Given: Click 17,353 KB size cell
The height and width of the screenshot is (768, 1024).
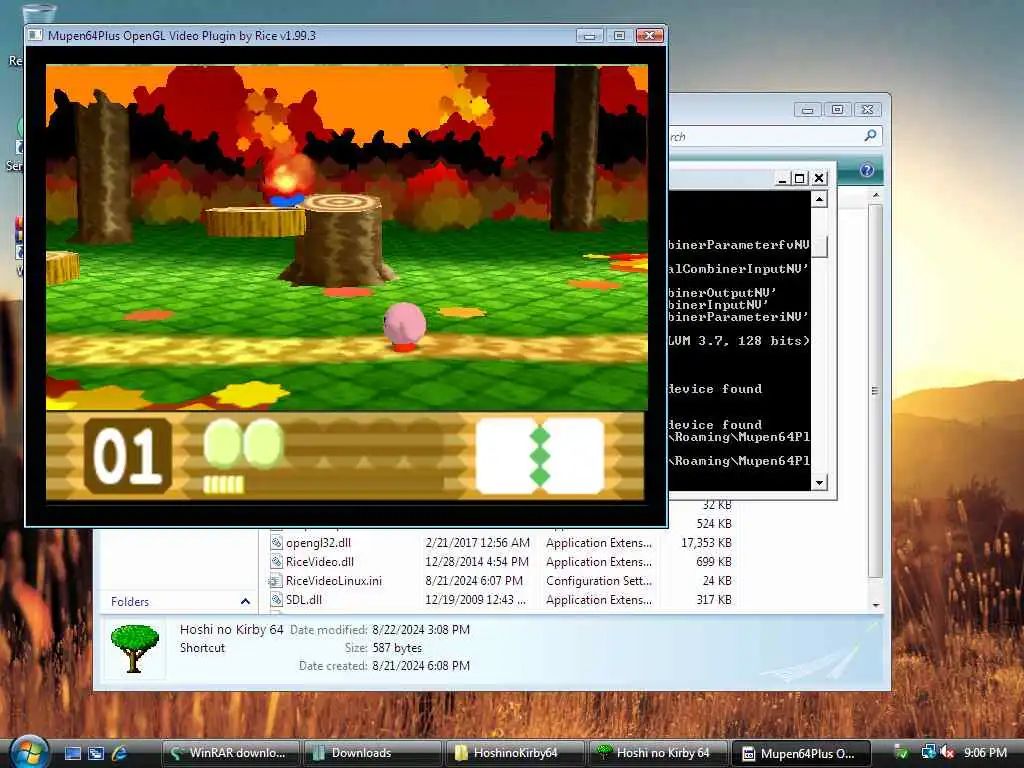Looking at the screenshot, I should [706, 543].
